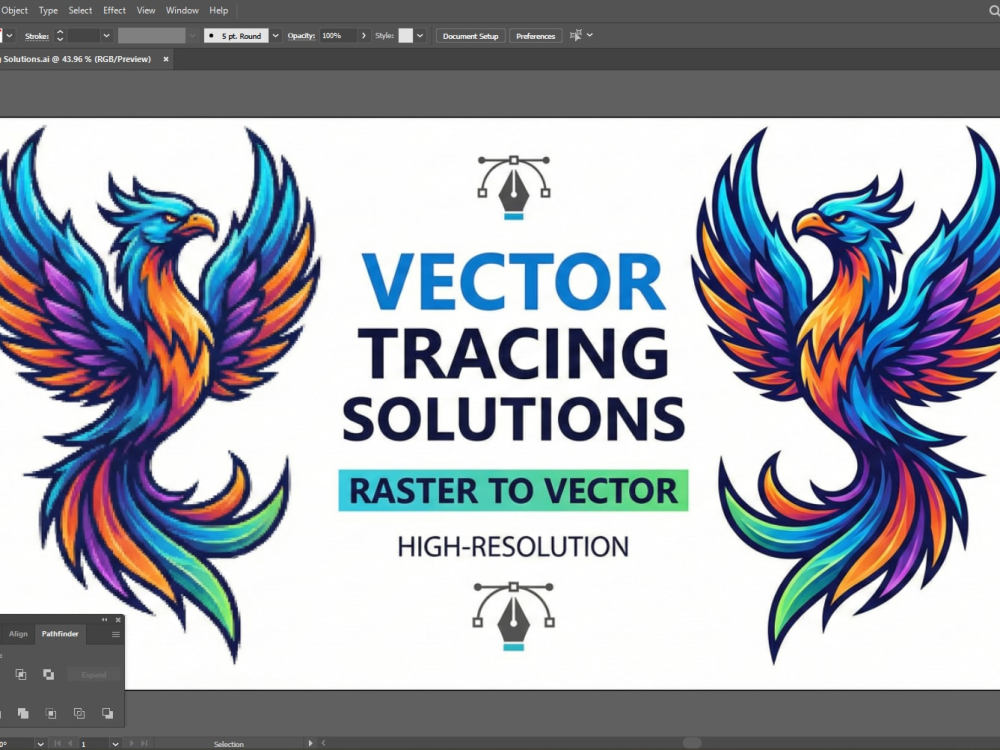Expand the rotate view dropdown in status bar

pos(40,744)
